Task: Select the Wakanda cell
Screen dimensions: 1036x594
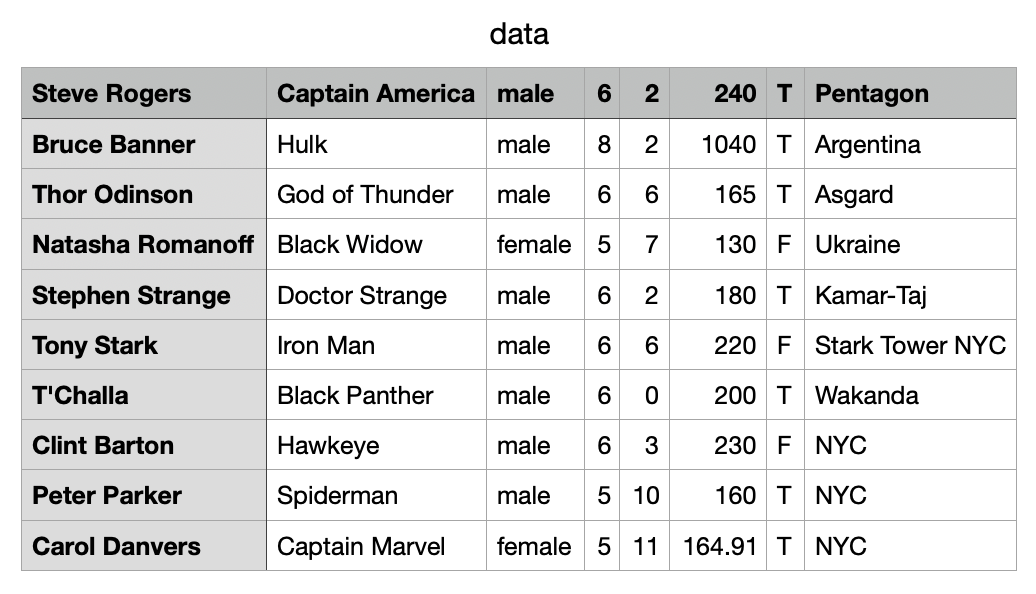Action: 910,395
